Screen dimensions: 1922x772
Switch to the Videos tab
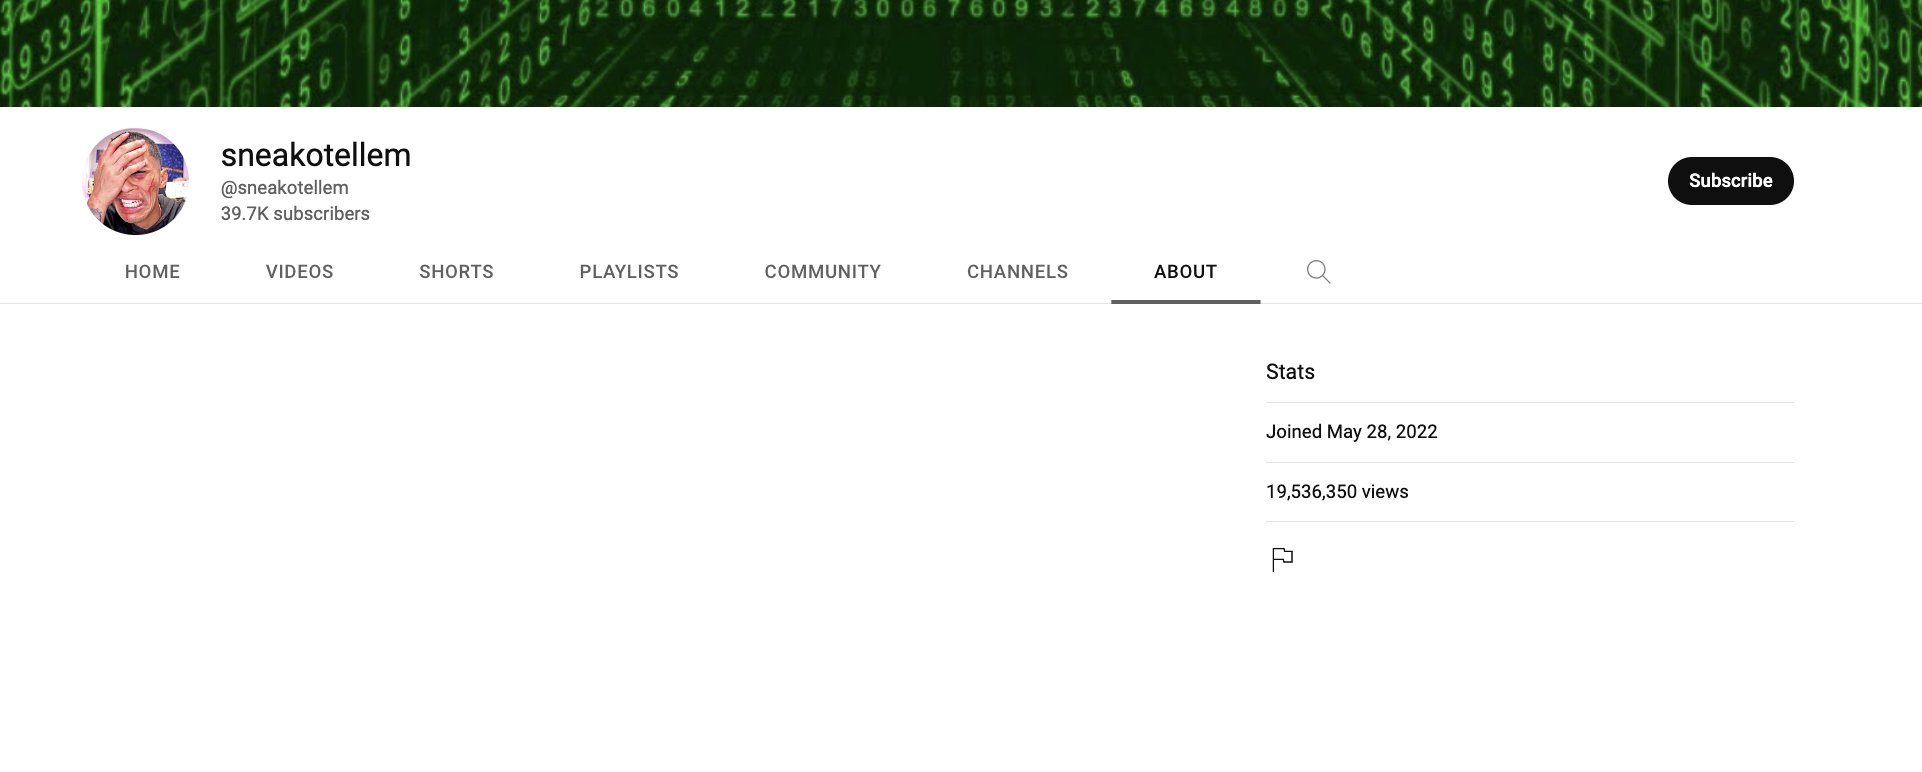click(299, 272)
